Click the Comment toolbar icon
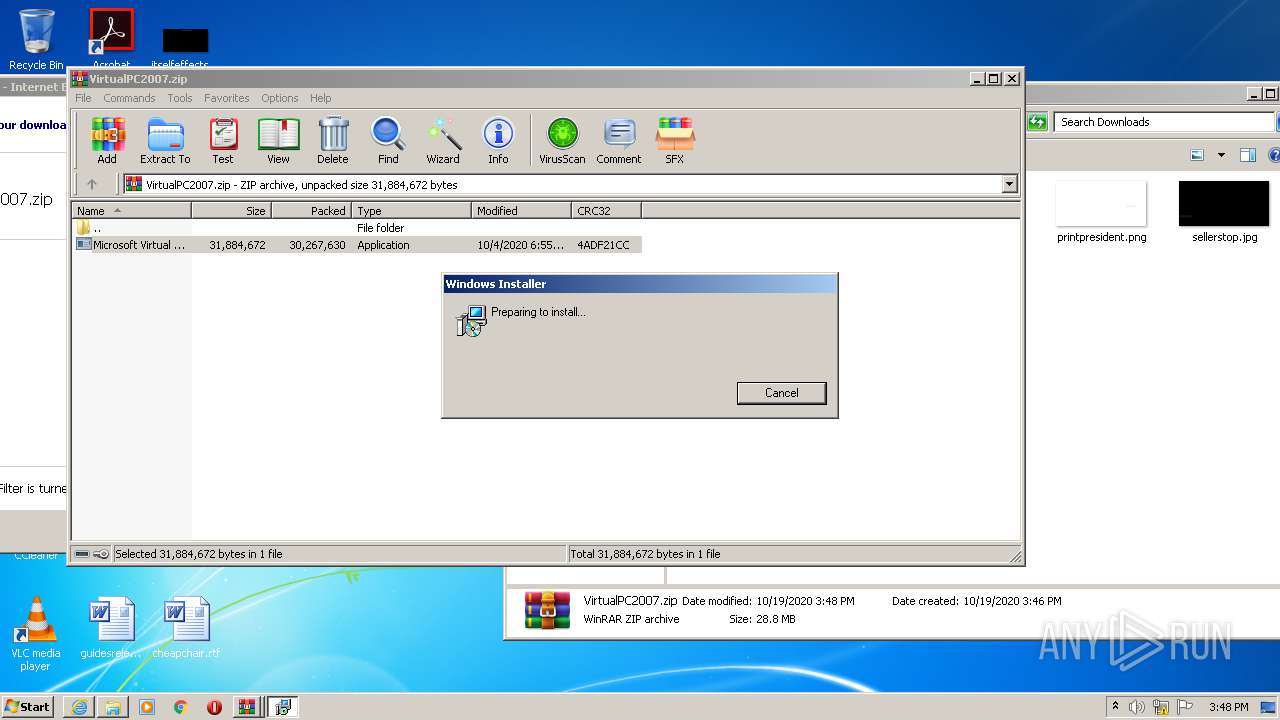 (x=619, y=140)
